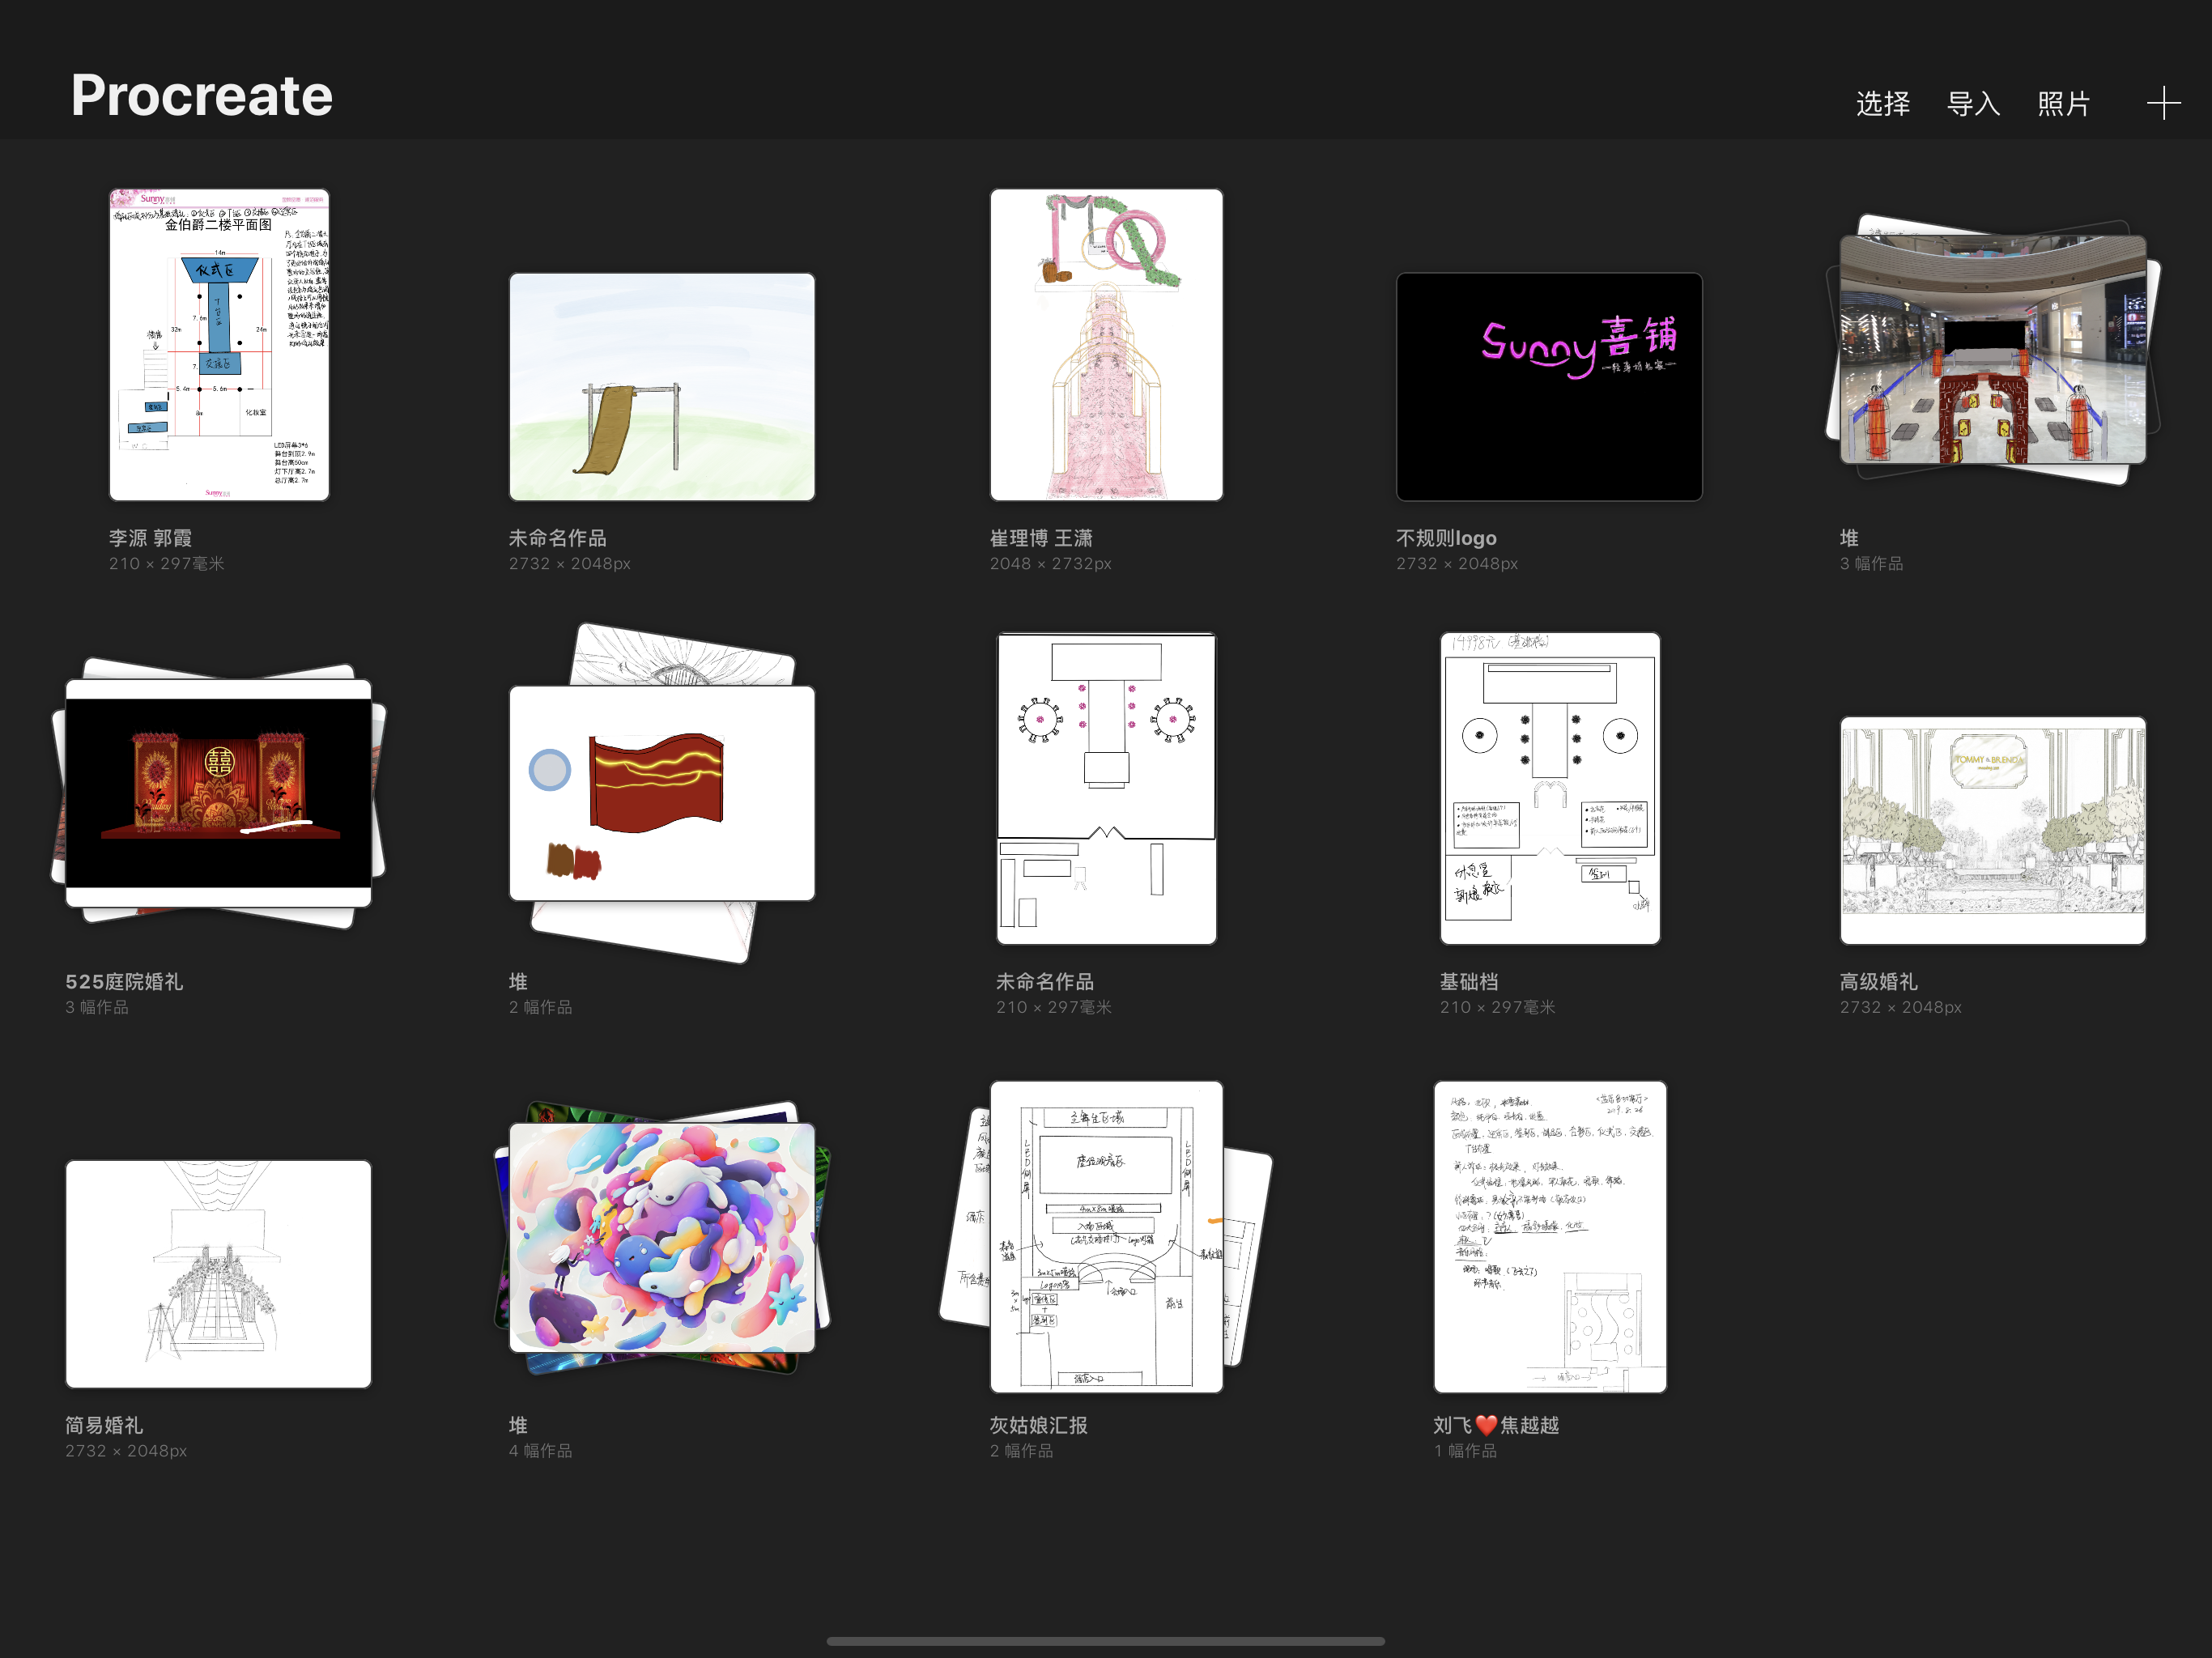Open the 不规则logo Sunny喜铺 artwork
This screenshot has width=2212, height=1658.
(1549, 387)
